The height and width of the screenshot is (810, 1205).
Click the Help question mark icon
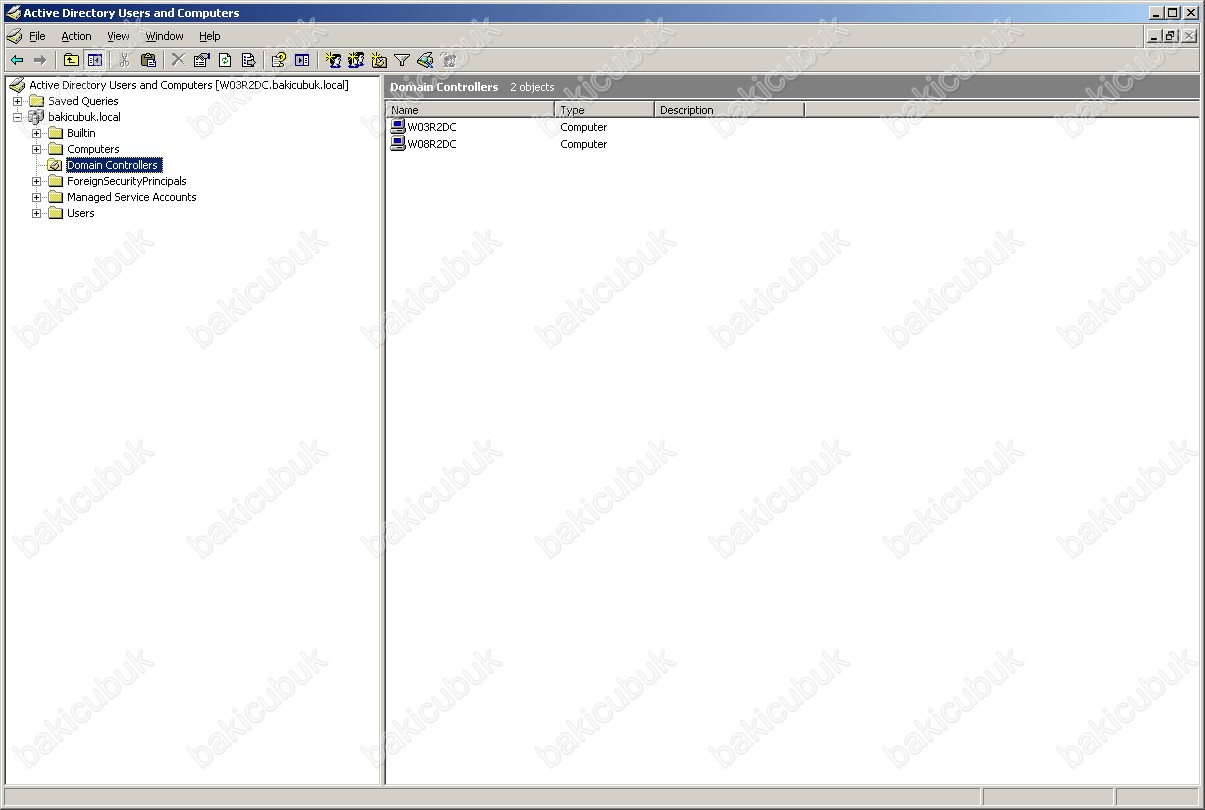[279, 60]
